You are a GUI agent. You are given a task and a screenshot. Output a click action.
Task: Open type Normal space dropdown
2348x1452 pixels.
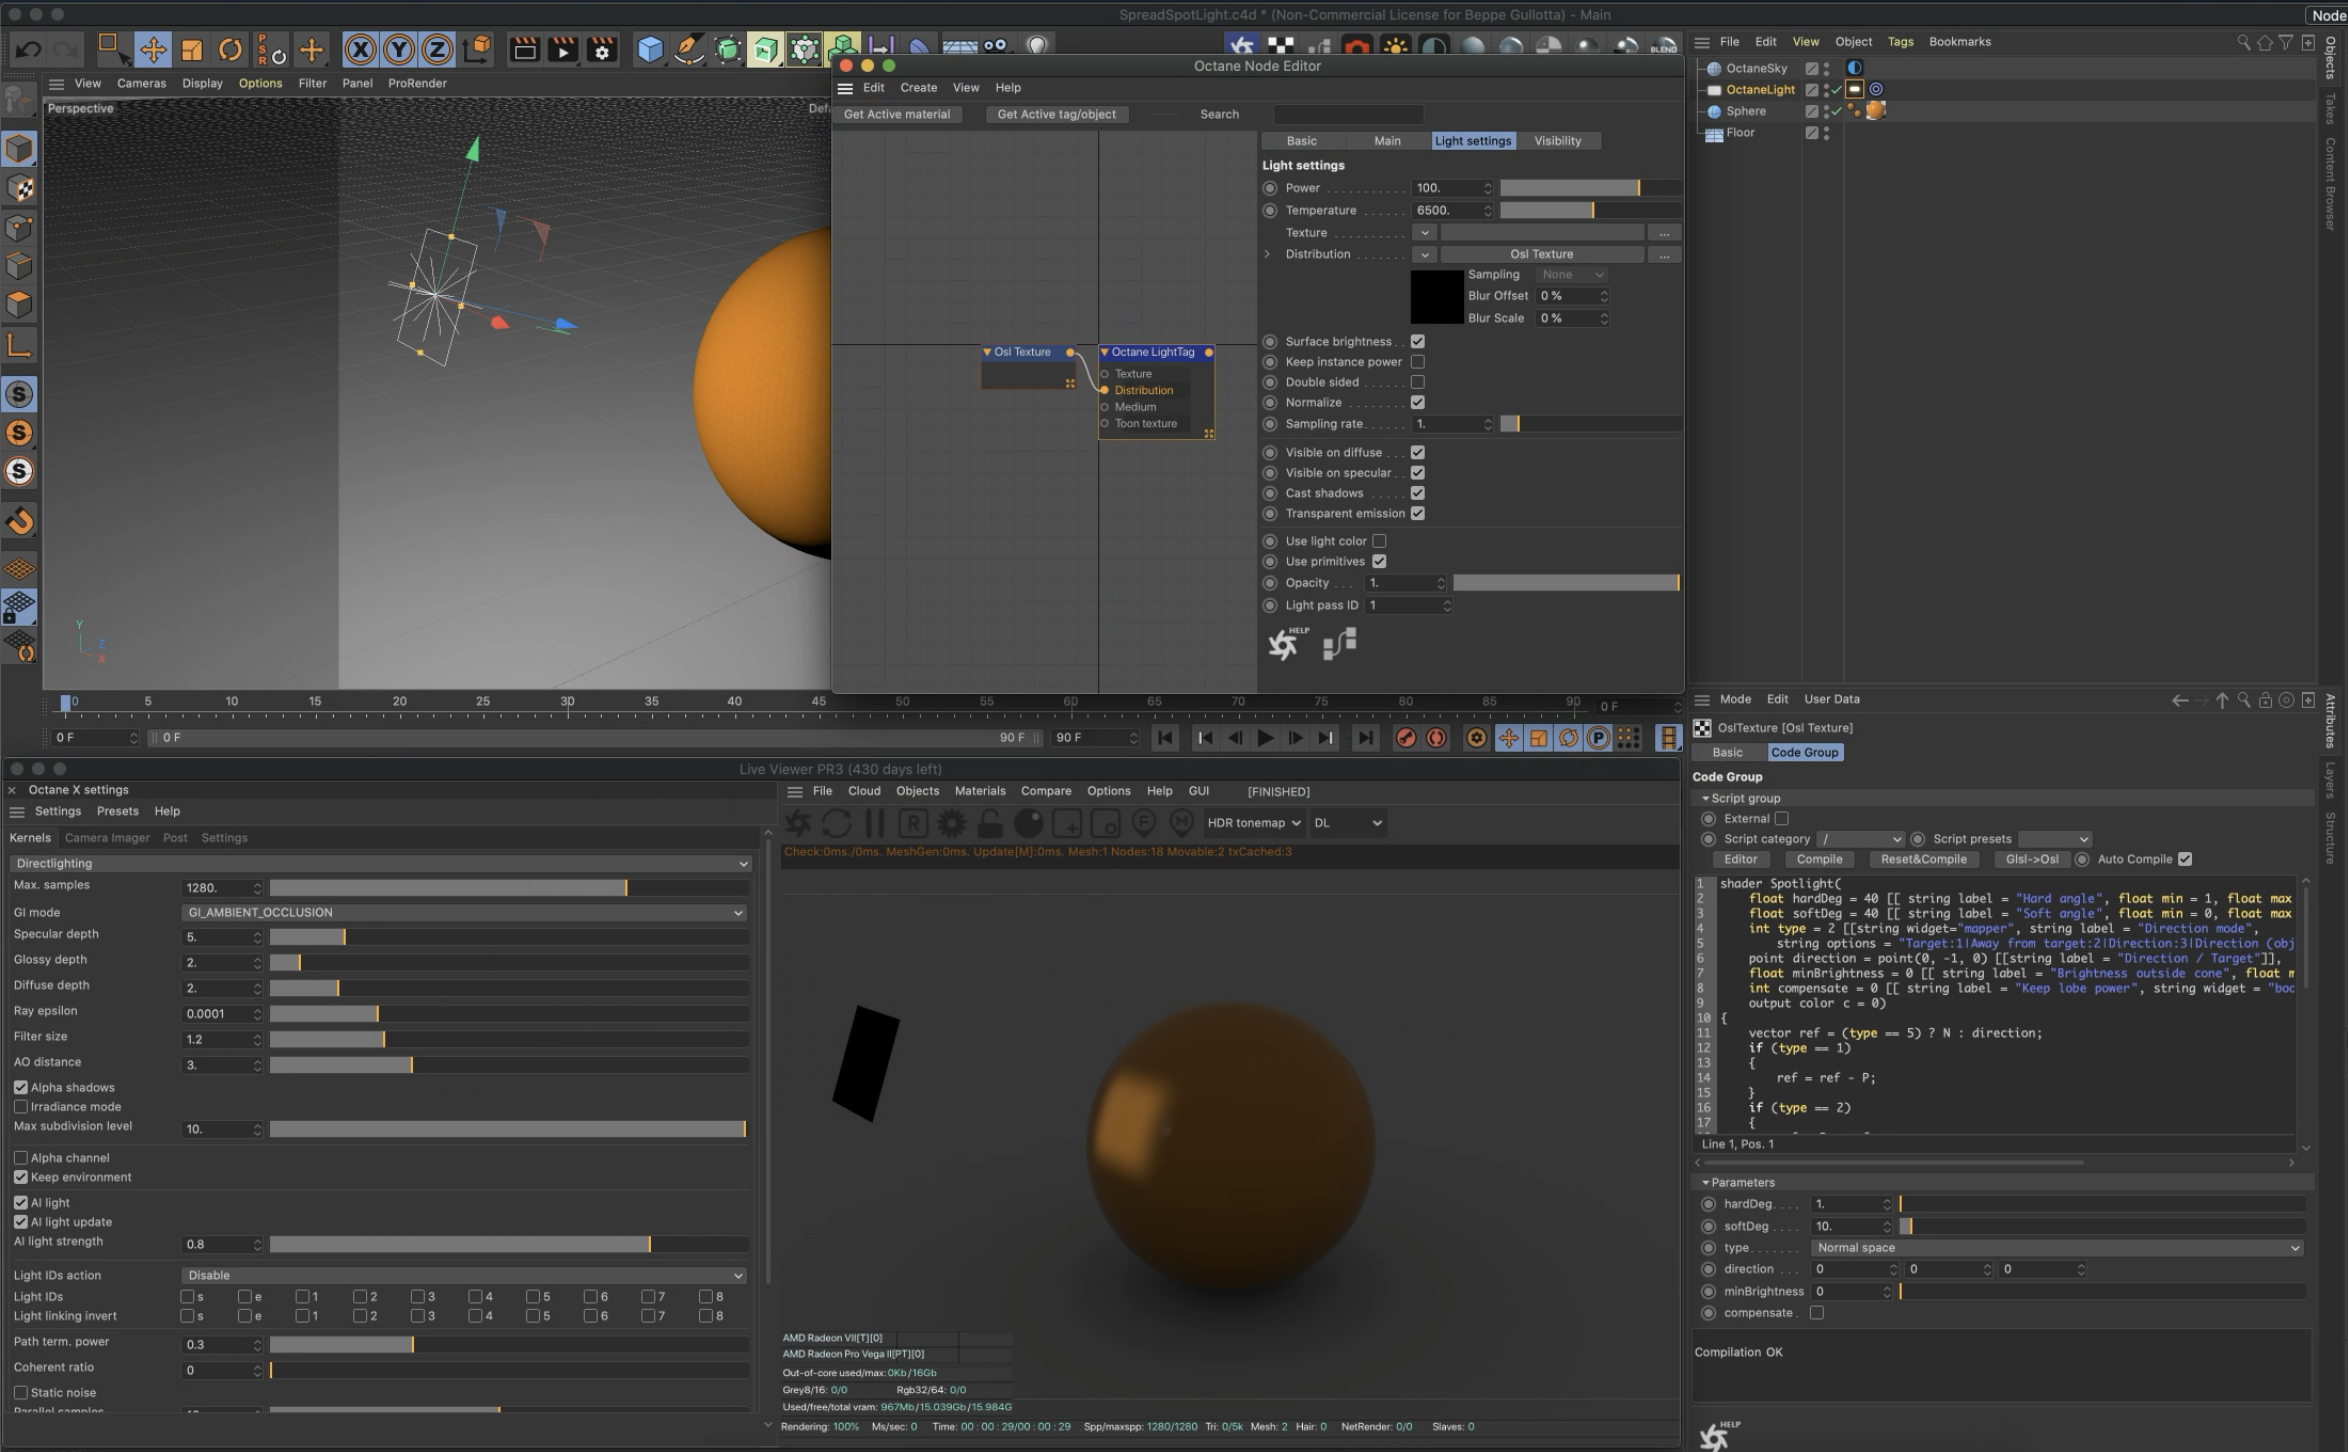[2057, 1247]
